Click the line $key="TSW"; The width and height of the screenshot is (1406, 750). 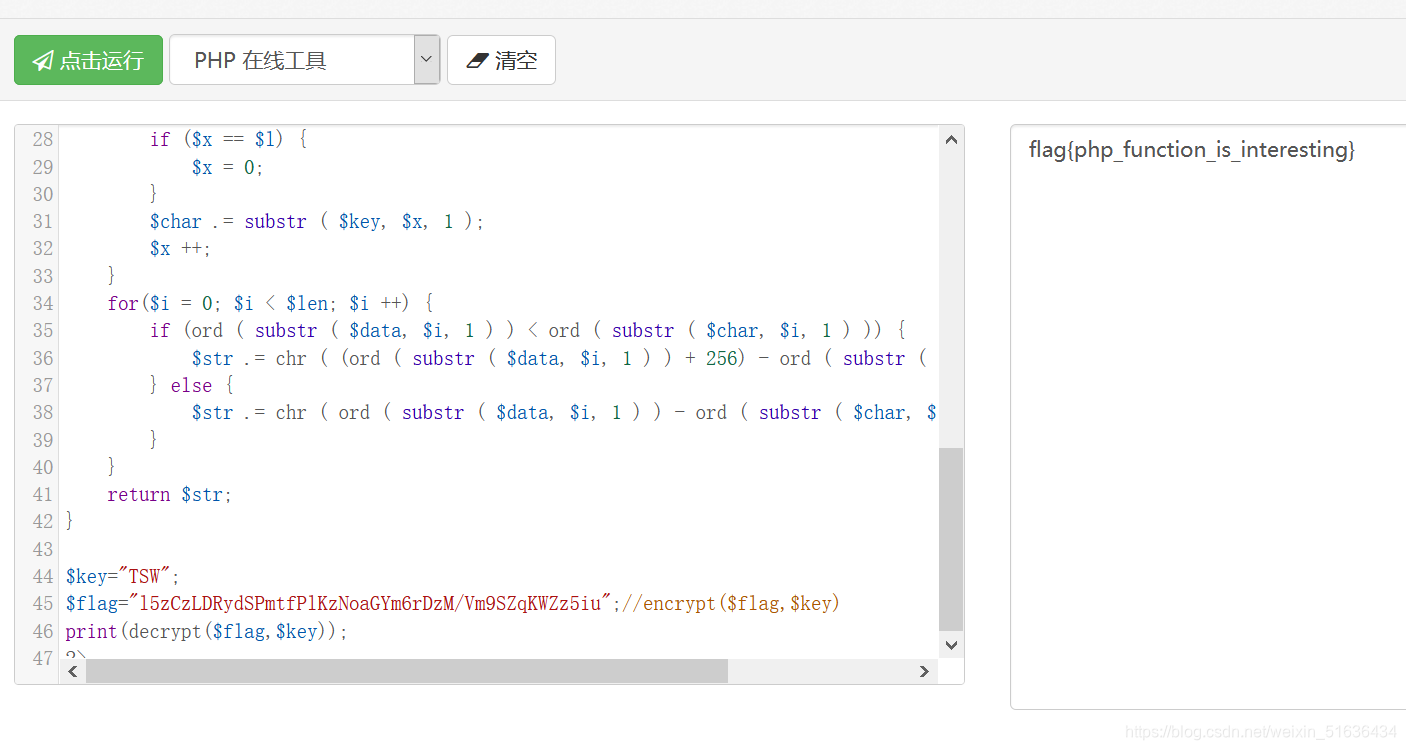(122, 576)
